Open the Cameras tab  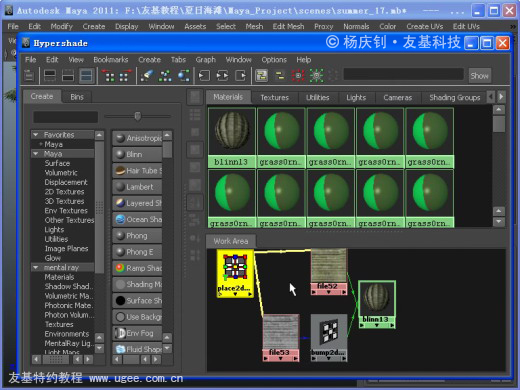pyautogui.click(x=398, y=98)
